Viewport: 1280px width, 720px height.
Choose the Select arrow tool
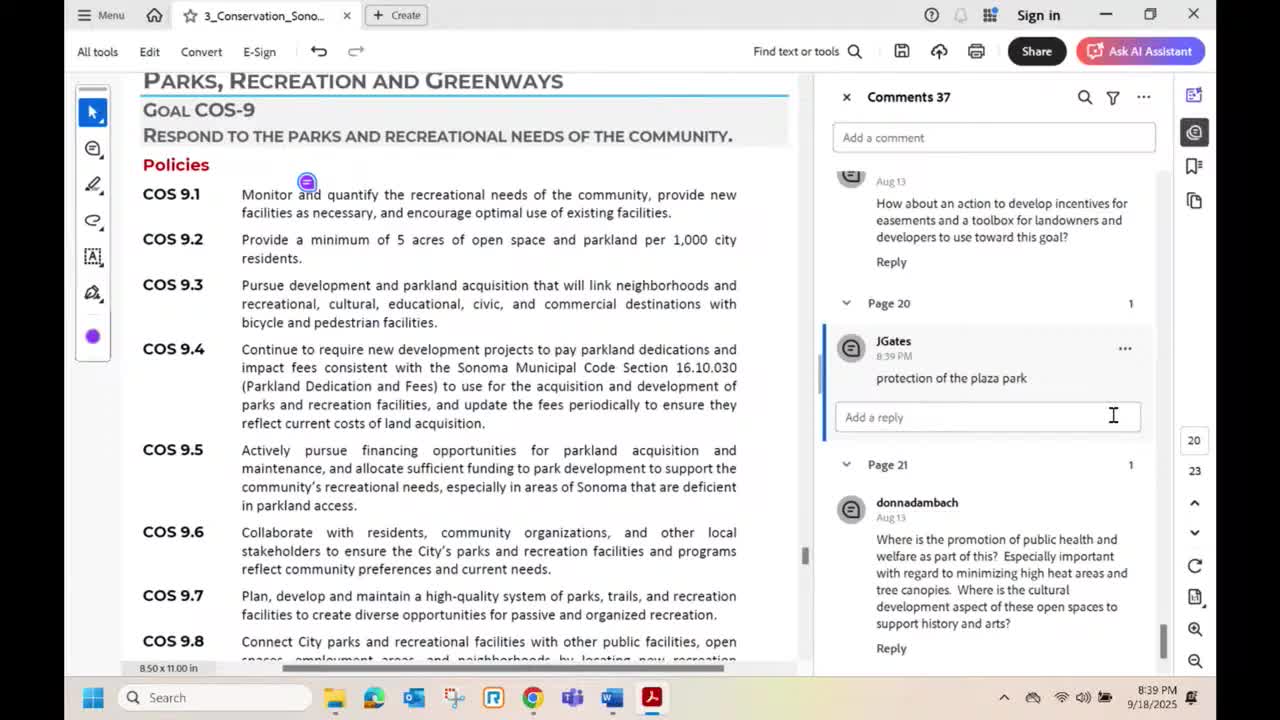[93, 112]
